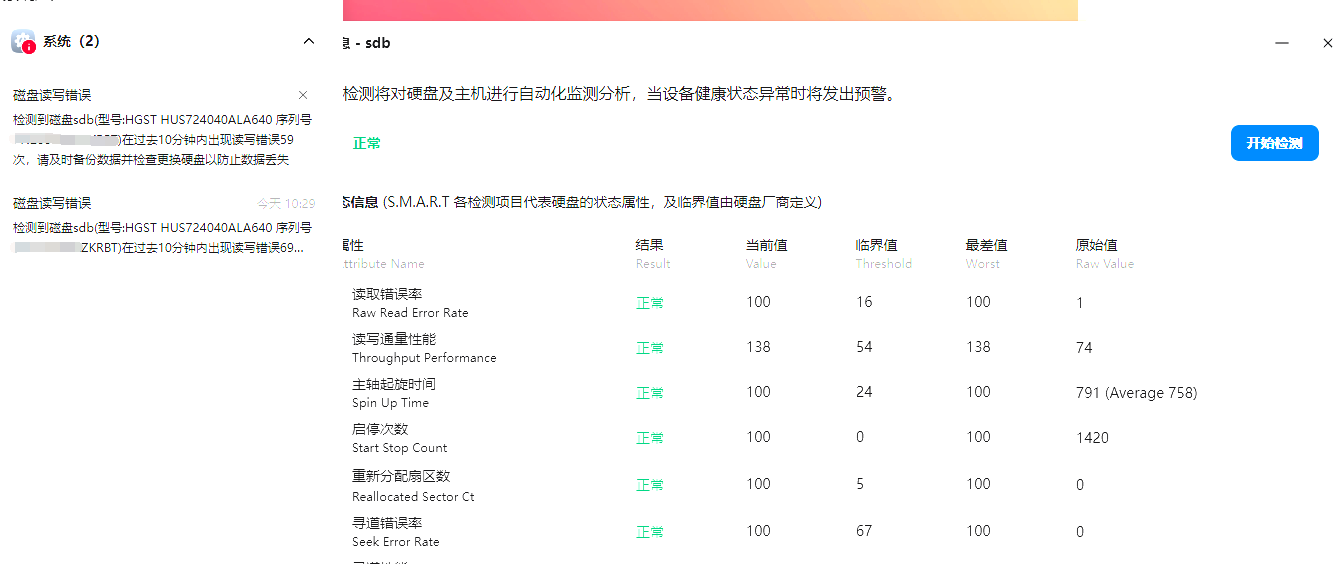
Task: Click the threshold value 54
Action: [x=864, y=347]
